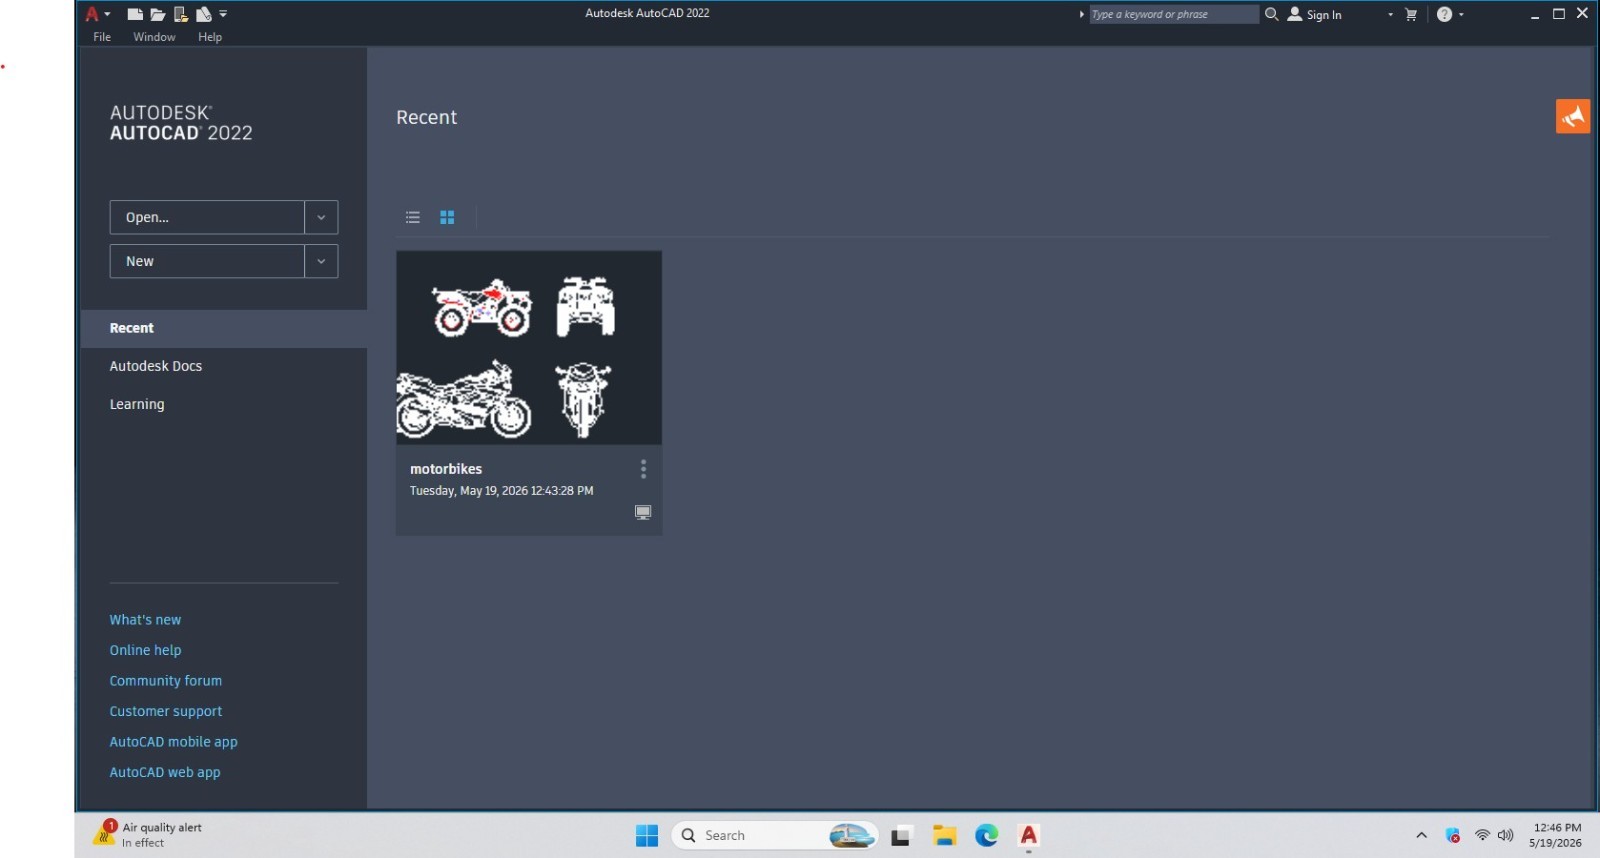Expand the New template dropdown arrow
Image resolution: width=1600 pixels, height=858 pixels.
pos(321,261)
